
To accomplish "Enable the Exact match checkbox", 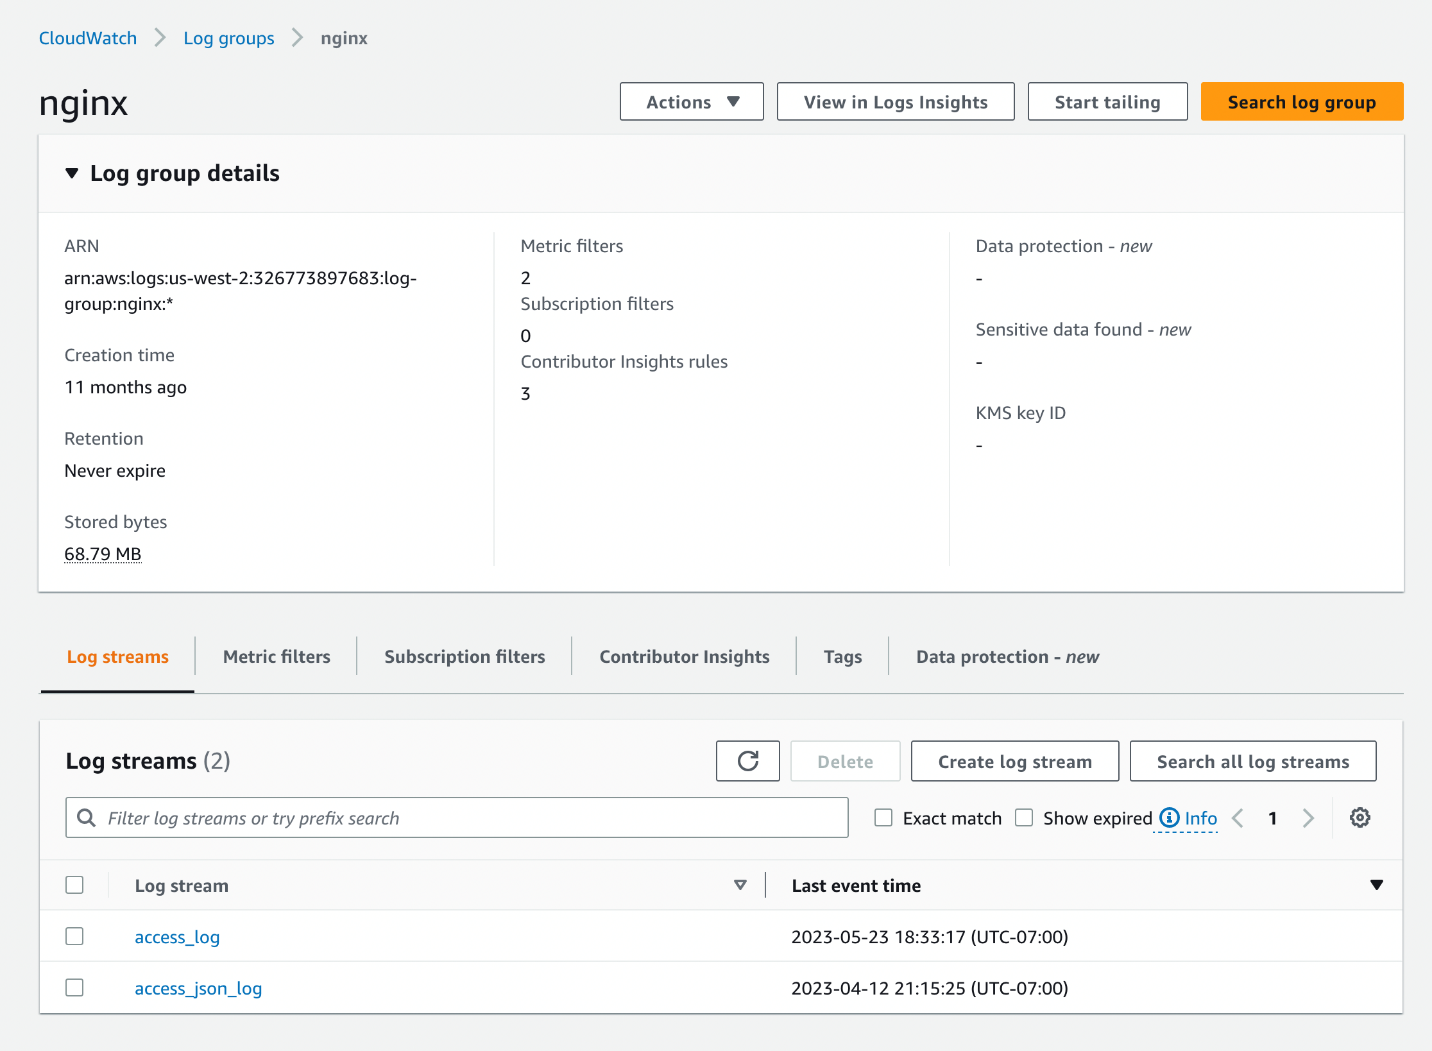I will point(883,817).
